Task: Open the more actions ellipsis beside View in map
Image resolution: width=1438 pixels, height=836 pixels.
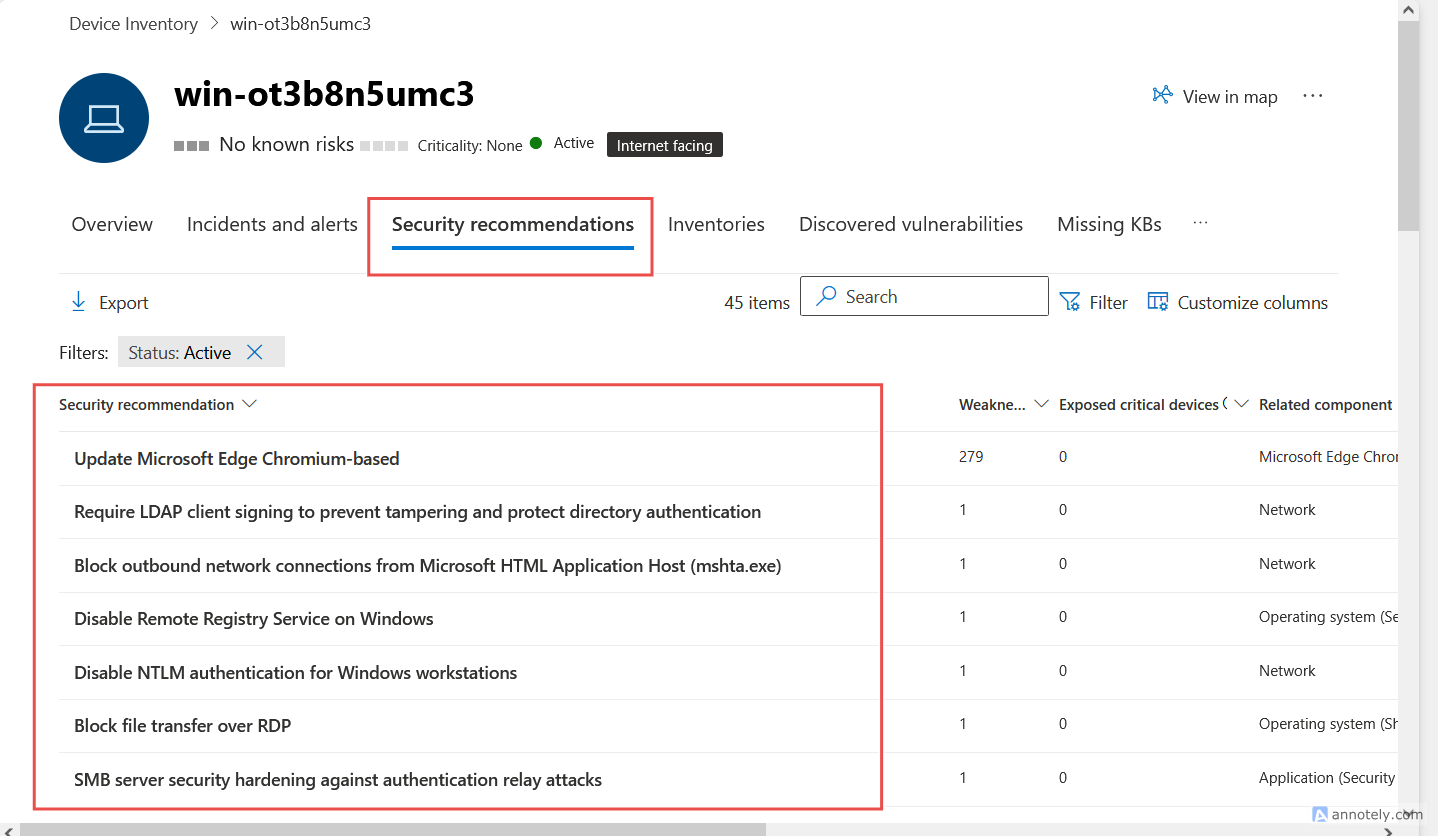Action: (1313, 96)
